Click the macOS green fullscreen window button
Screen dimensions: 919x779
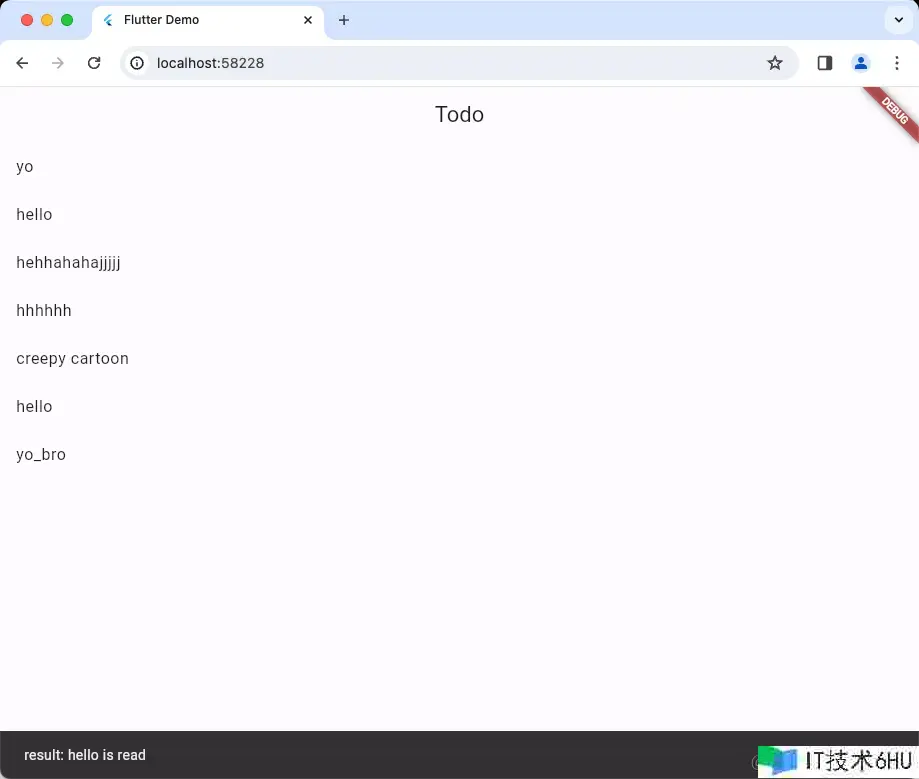point(67,20)
